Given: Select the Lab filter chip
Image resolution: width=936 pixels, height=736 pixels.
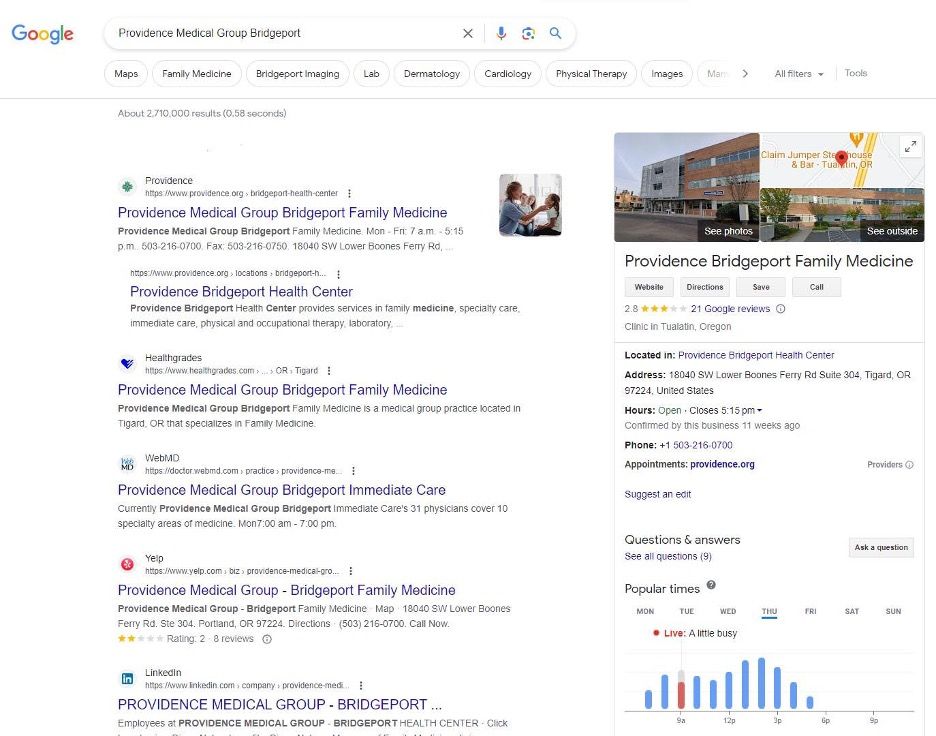Looking at the screenshot, I should pyautogui.click(x=371, y=74).
